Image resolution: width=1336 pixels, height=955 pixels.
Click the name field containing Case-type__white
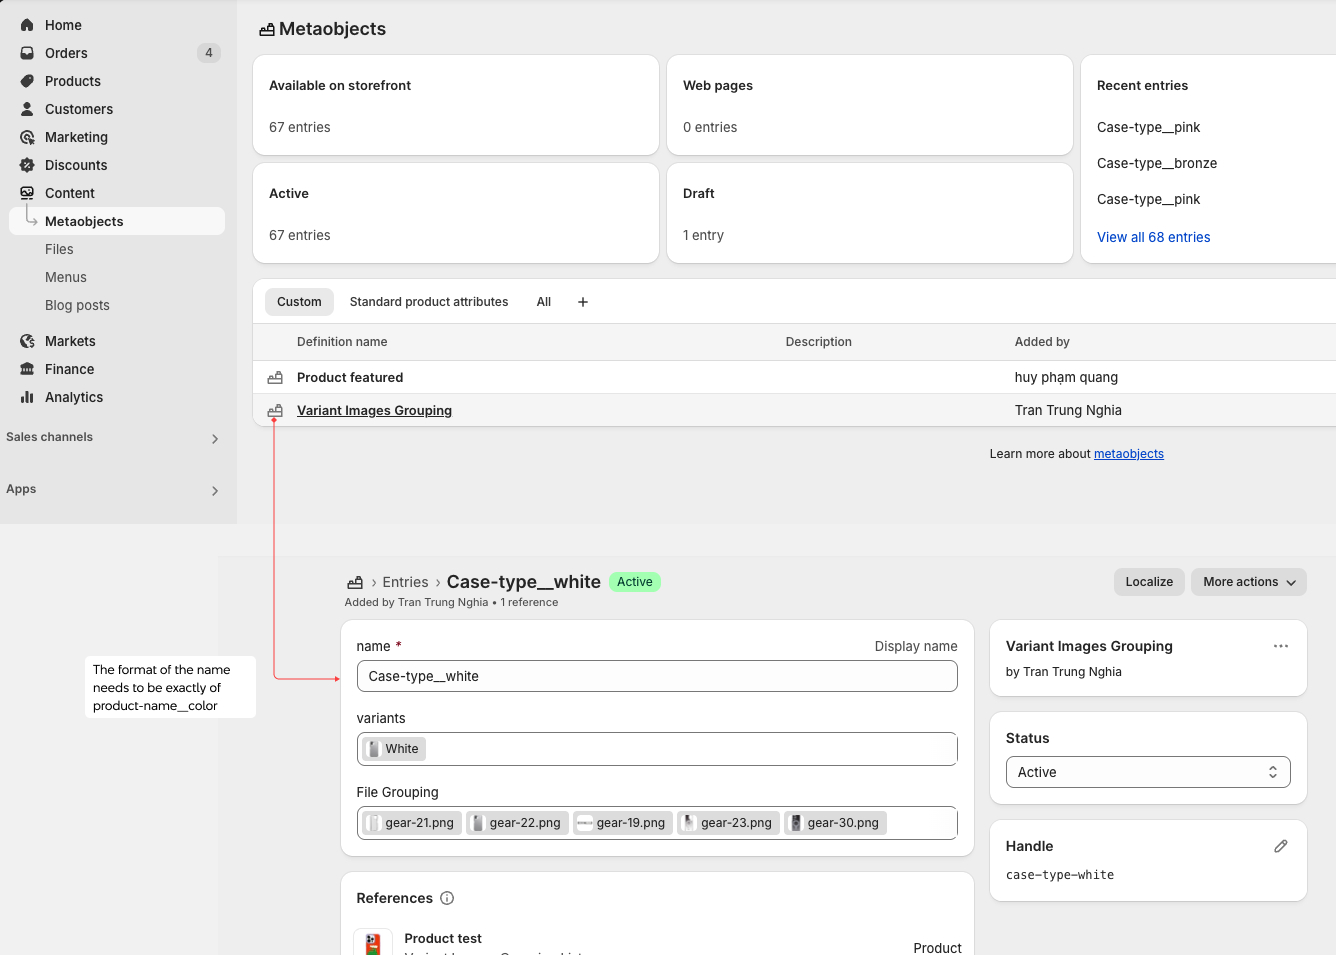(656, 676)
